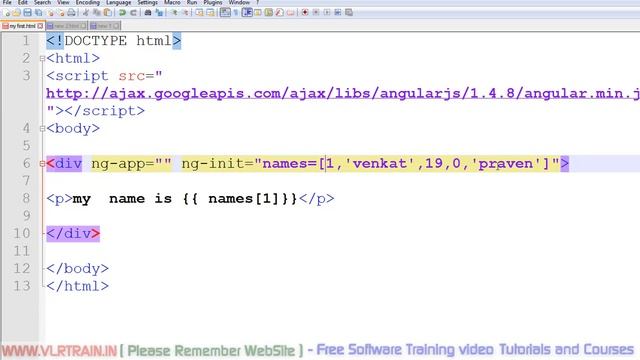Cut the selection using the scissors icon

pyautogui.click(x=86, y=13)
